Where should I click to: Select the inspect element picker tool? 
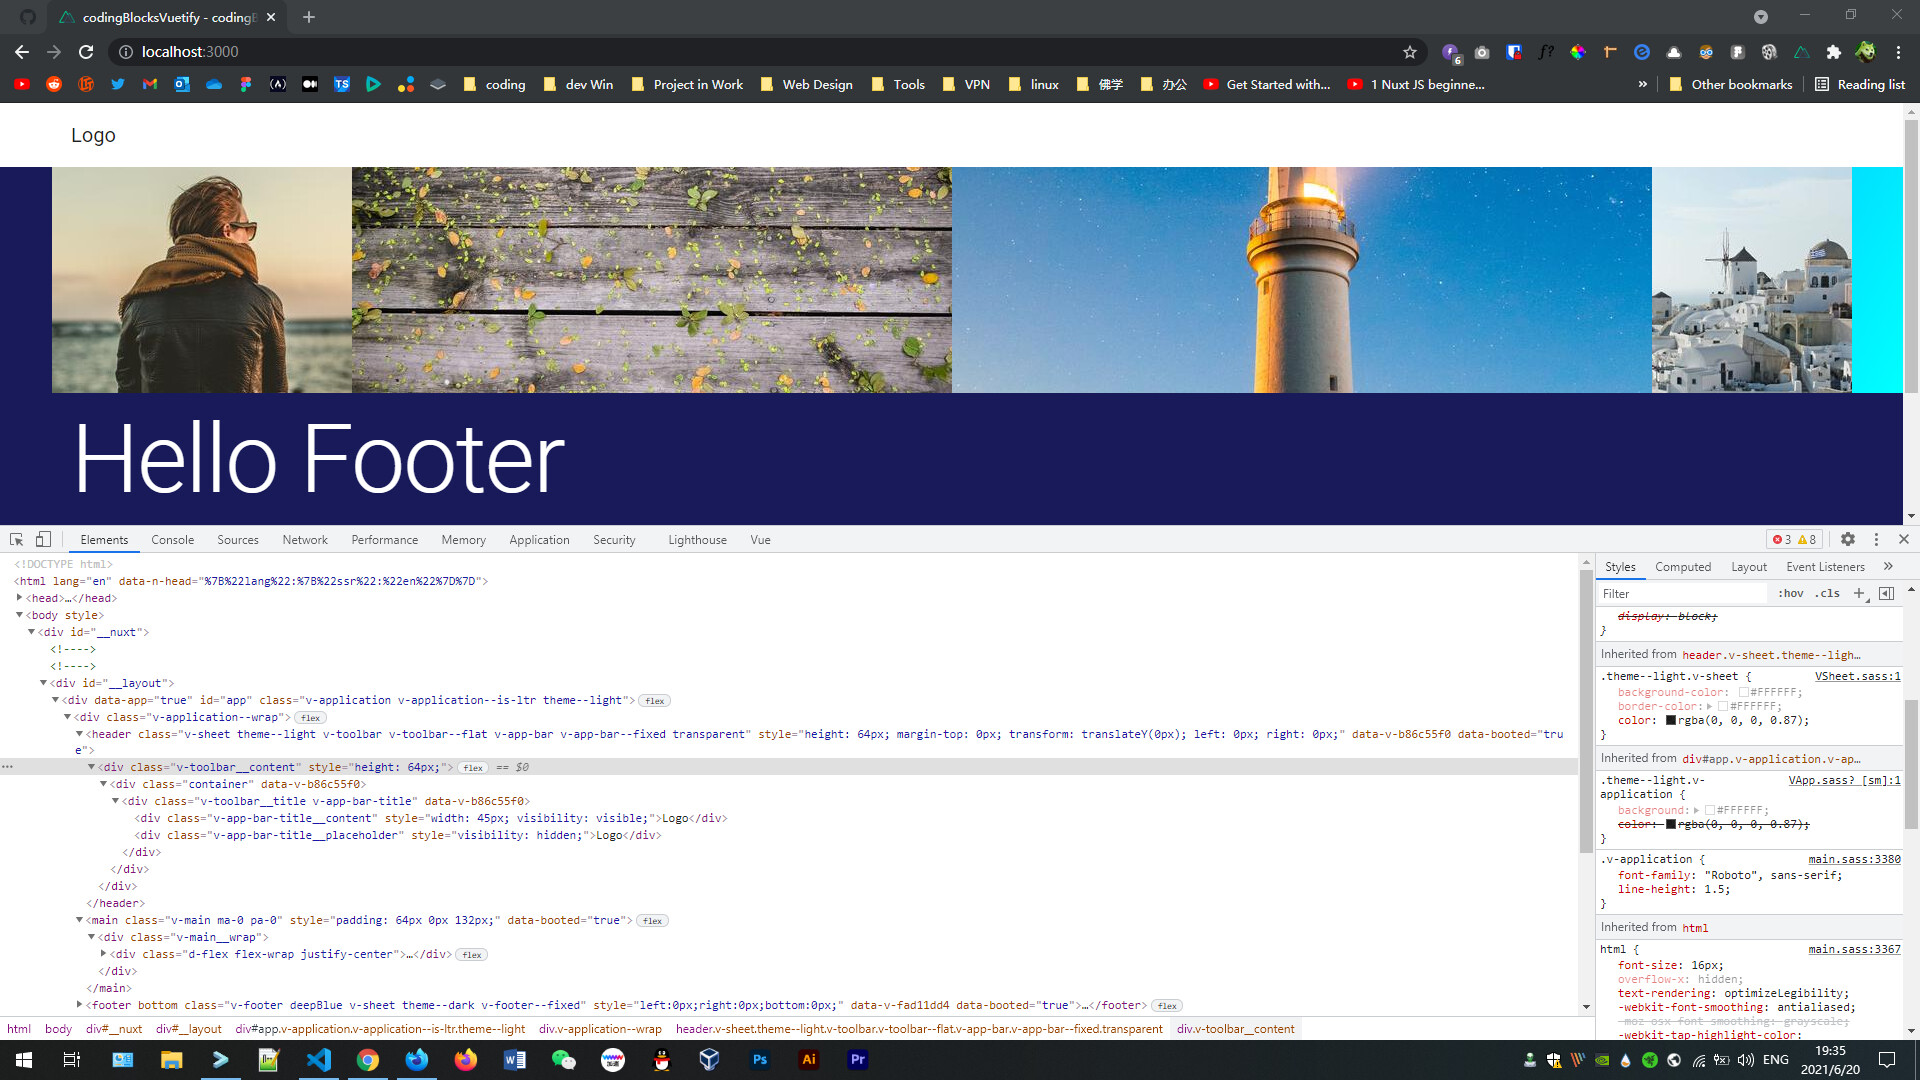(x=15, y=539)
